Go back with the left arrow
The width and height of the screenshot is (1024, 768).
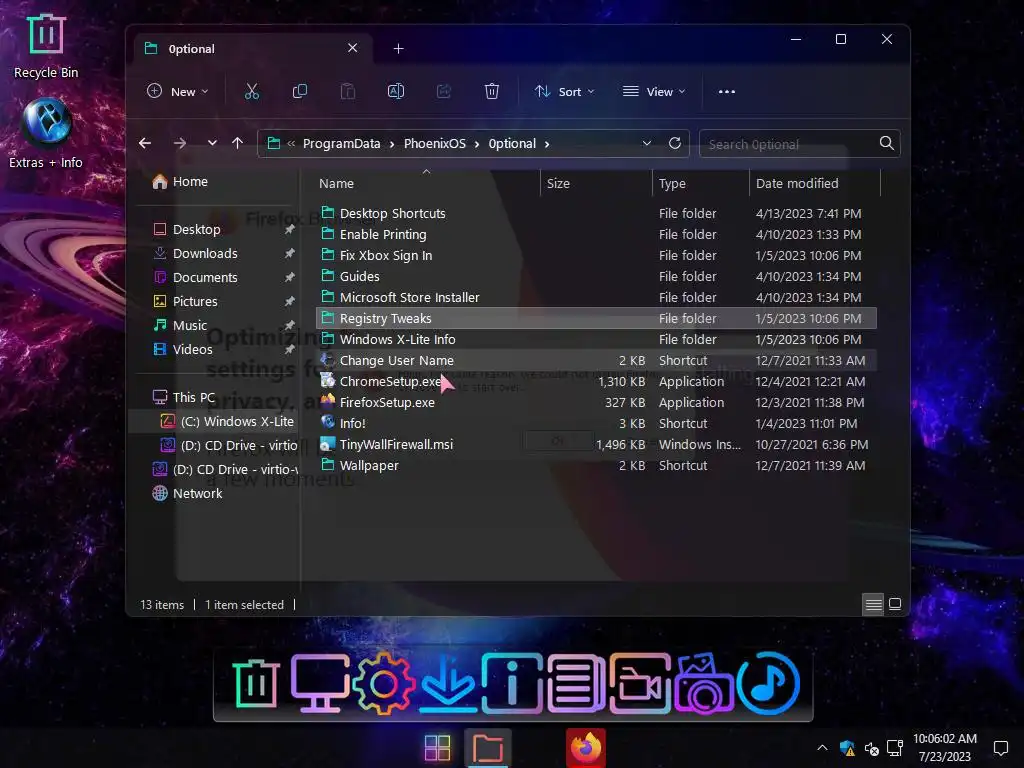click(x=145, y=143)
